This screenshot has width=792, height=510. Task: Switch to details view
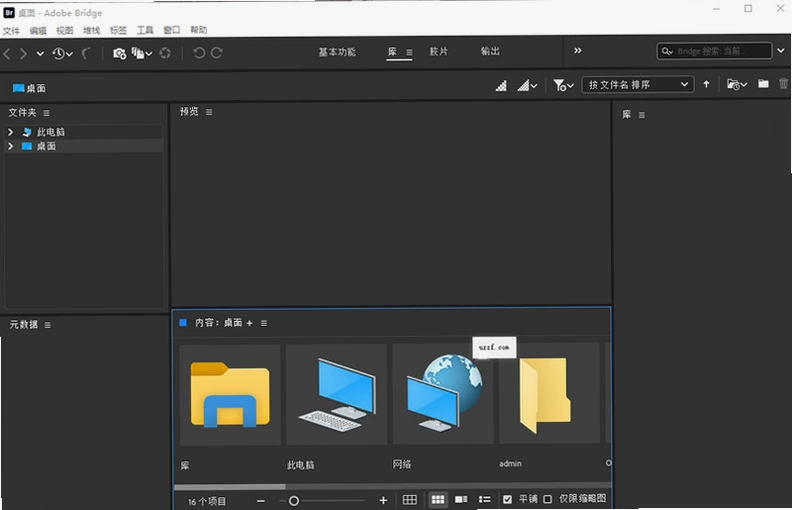click(461, 499)
